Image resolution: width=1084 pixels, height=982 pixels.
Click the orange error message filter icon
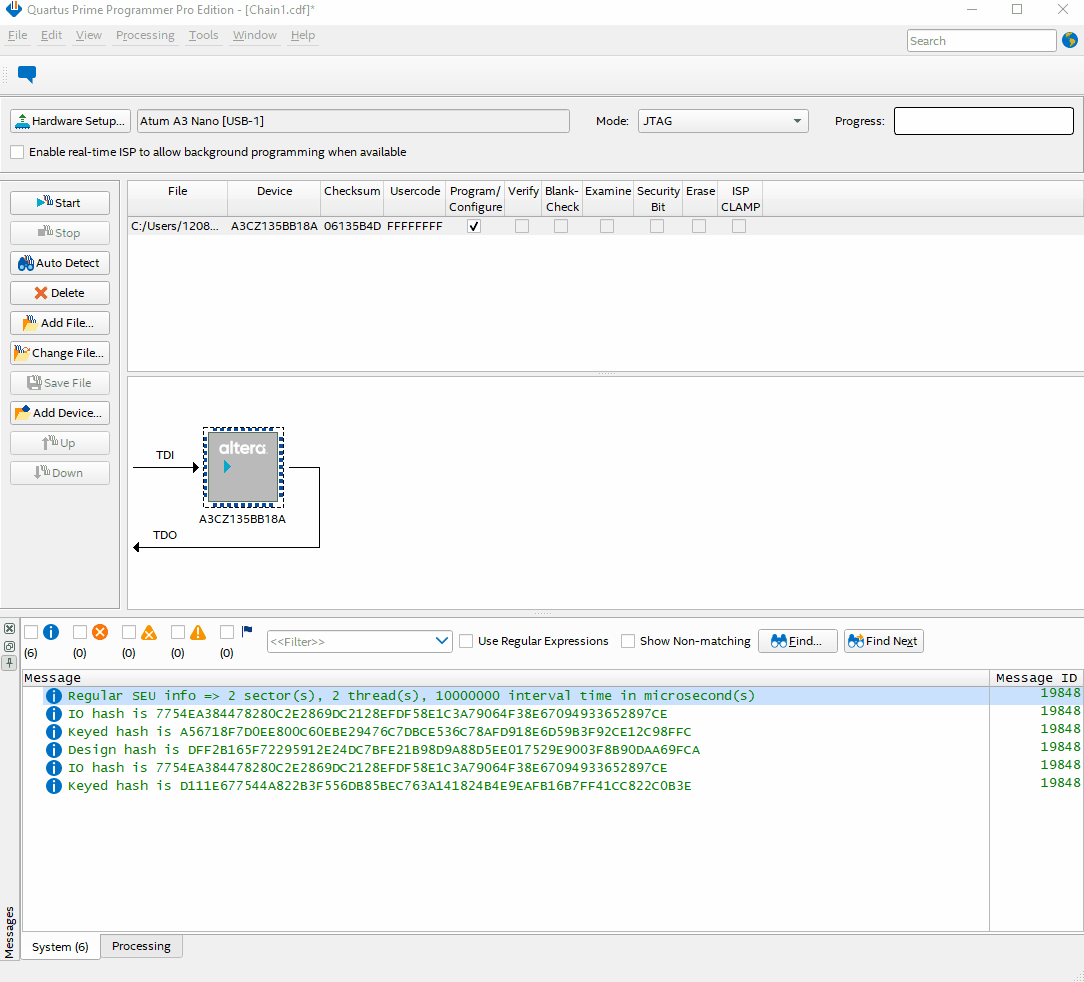tap(100, 632)
